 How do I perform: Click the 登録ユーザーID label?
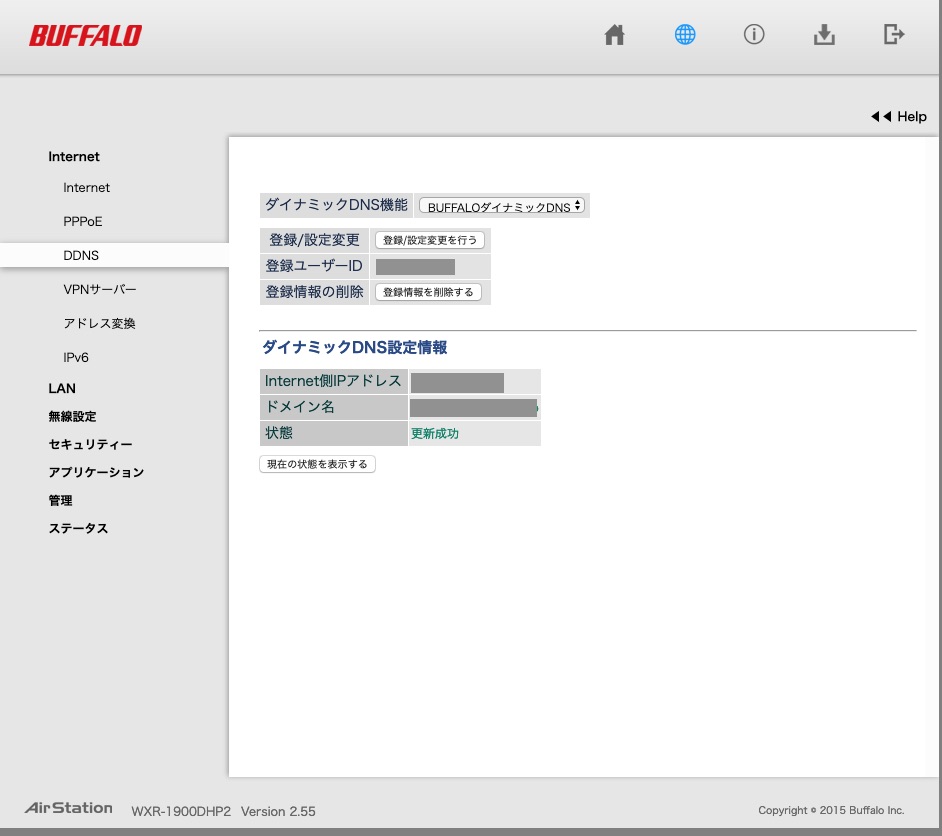pyautogui.click(x=314, y=266)
